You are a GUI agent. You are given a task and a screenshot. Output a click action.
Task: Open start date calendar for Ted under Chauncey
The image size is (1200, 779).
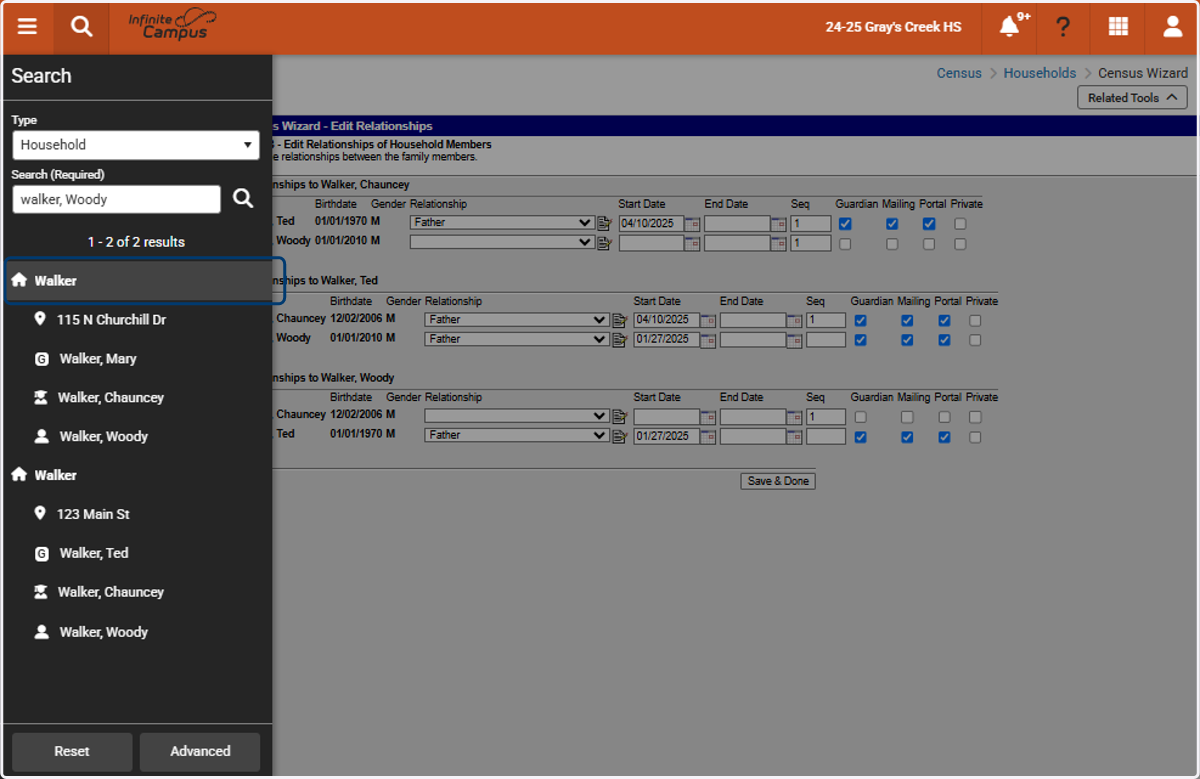pyautogui.click(x=692, y=224)
